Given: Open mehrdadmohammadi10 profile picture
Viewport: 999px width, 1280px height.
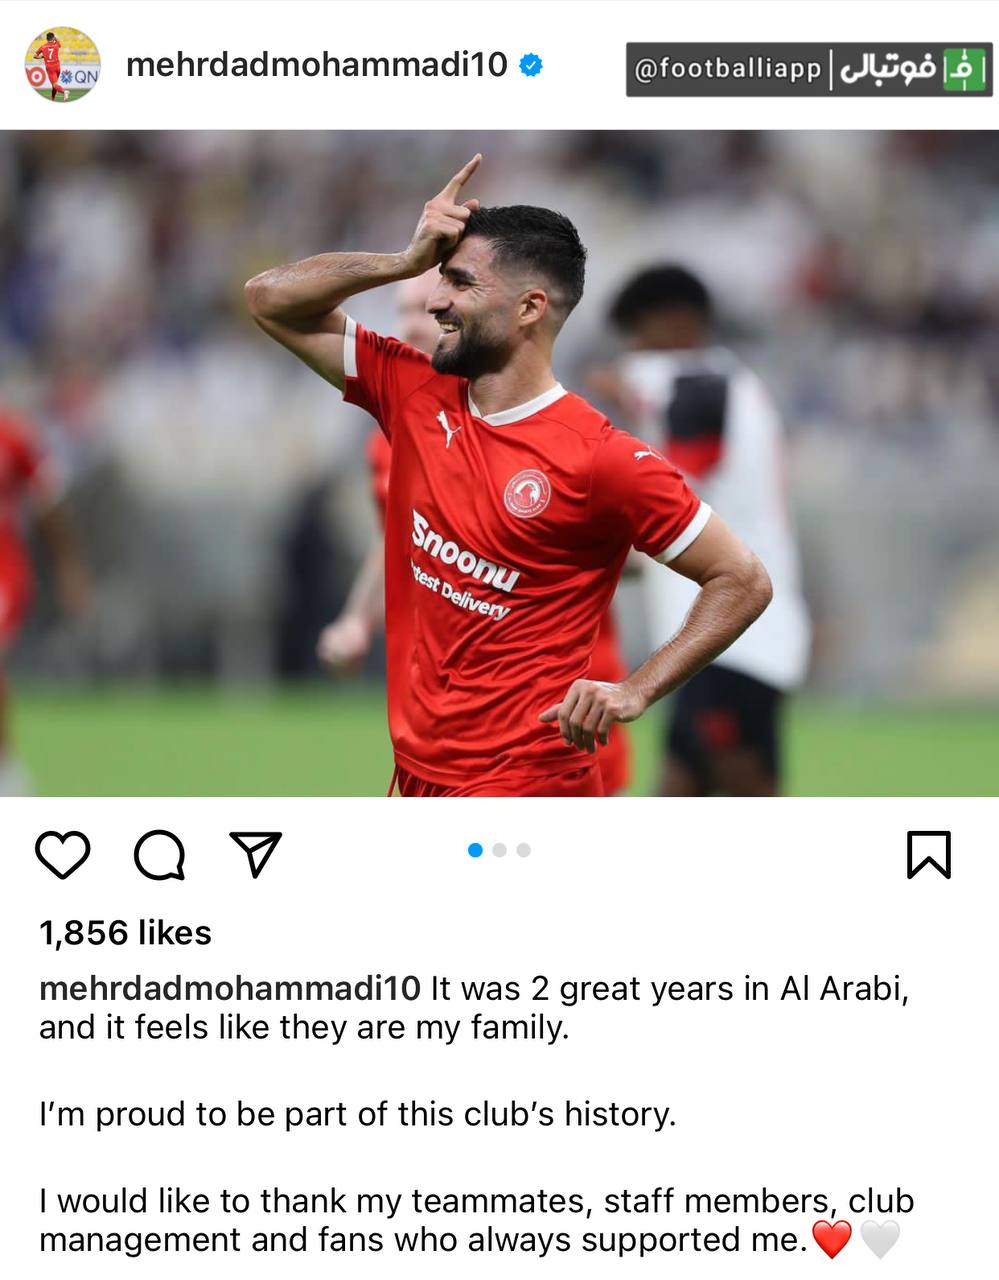Looking at the screenshot, I should 62,65.
